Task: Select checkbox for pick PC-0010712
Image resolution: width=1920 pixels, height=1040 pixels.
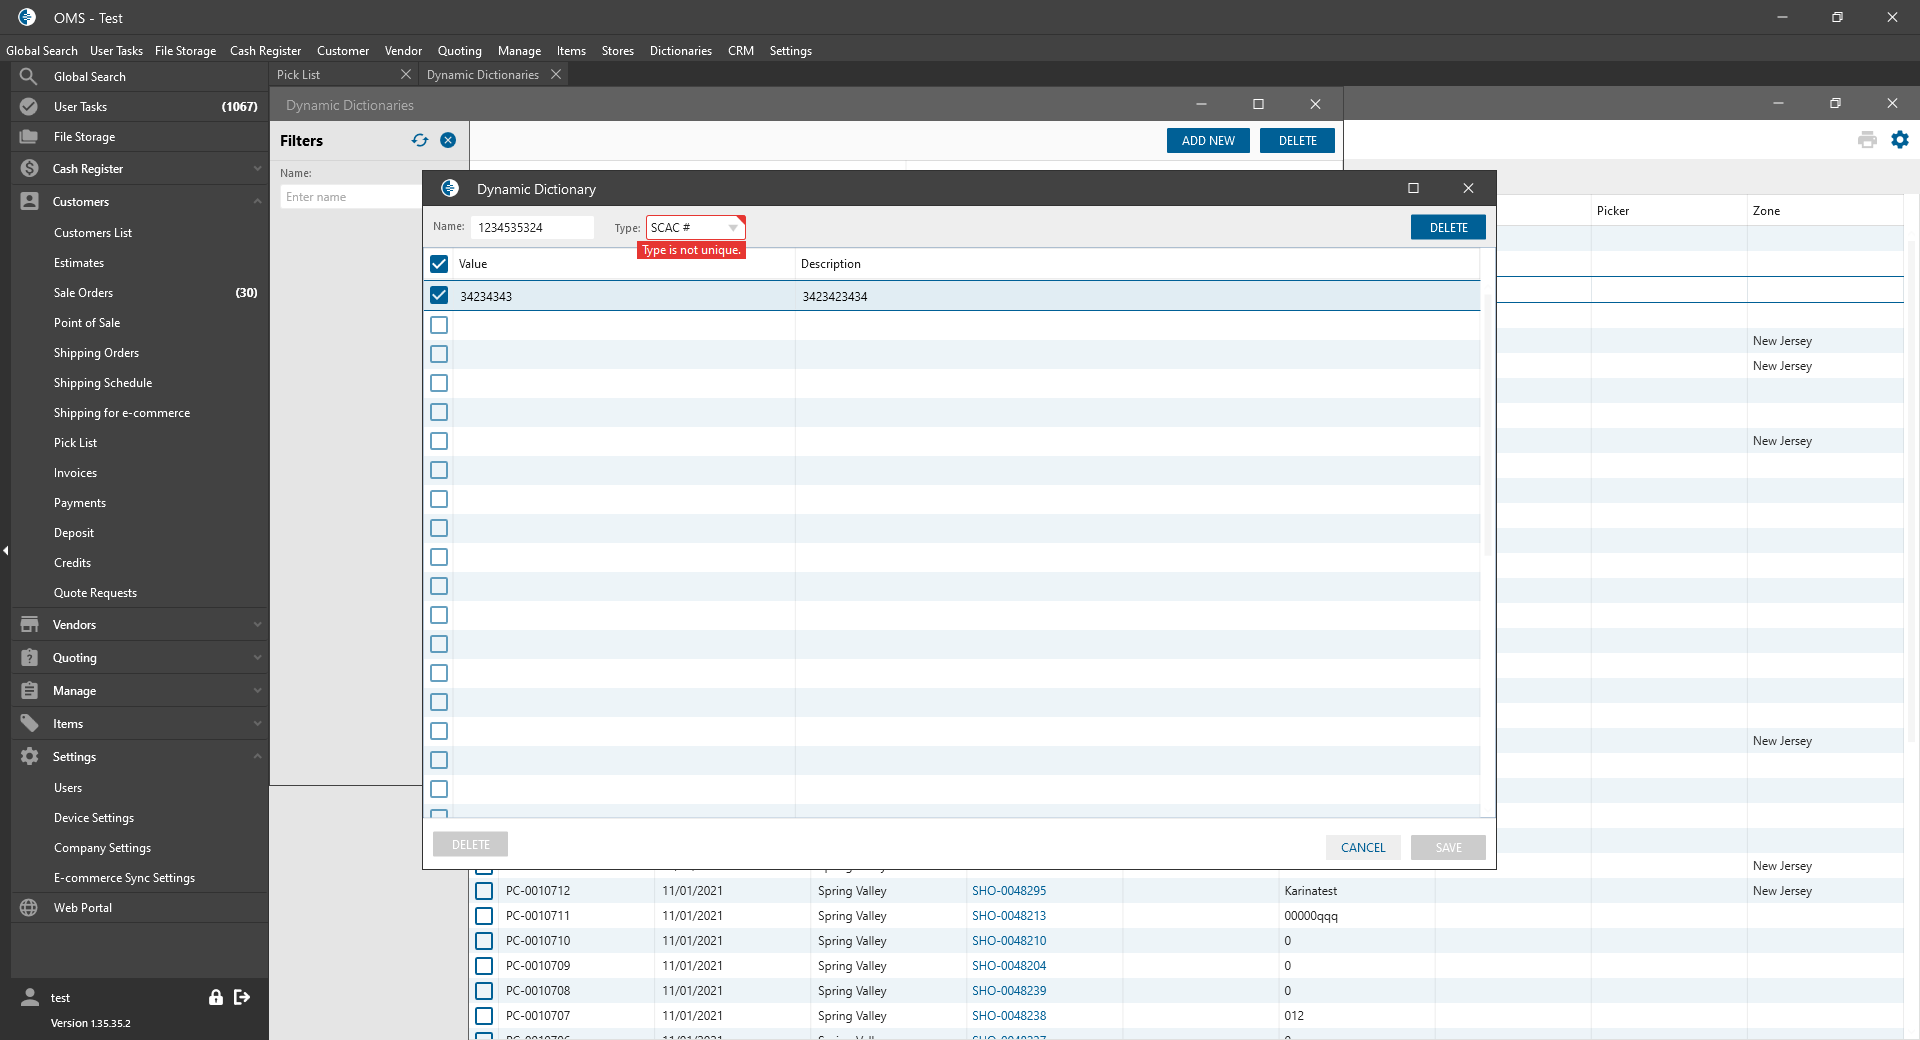Action: tap(484, 890)
